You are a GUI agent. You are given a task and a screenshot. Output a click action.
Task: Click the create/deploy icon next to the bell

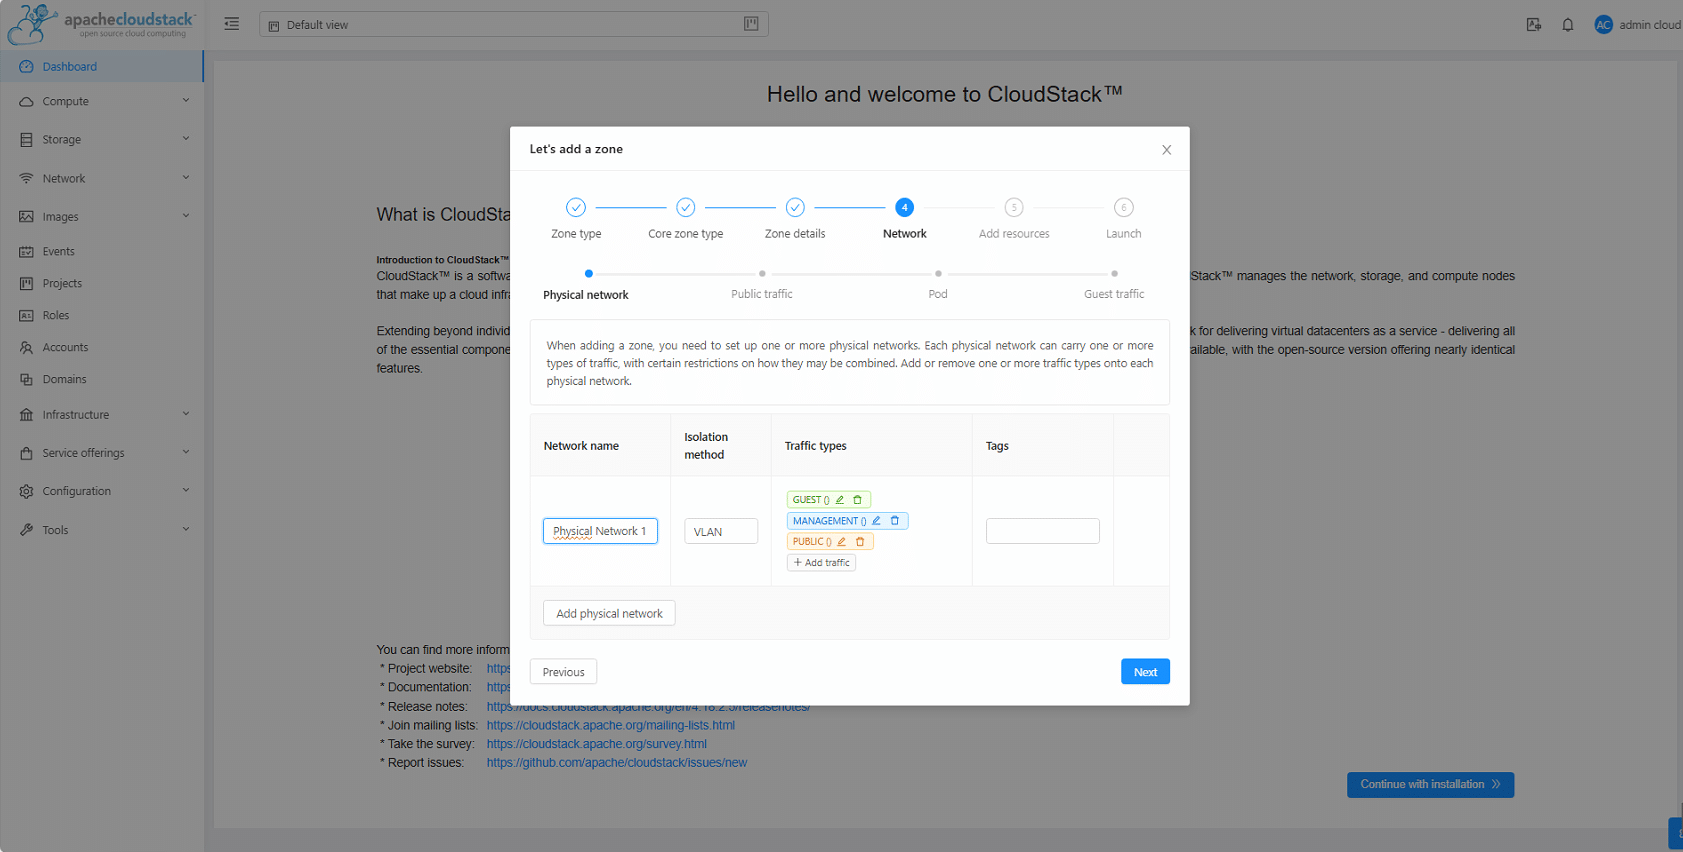click(x=1533, y=25)
